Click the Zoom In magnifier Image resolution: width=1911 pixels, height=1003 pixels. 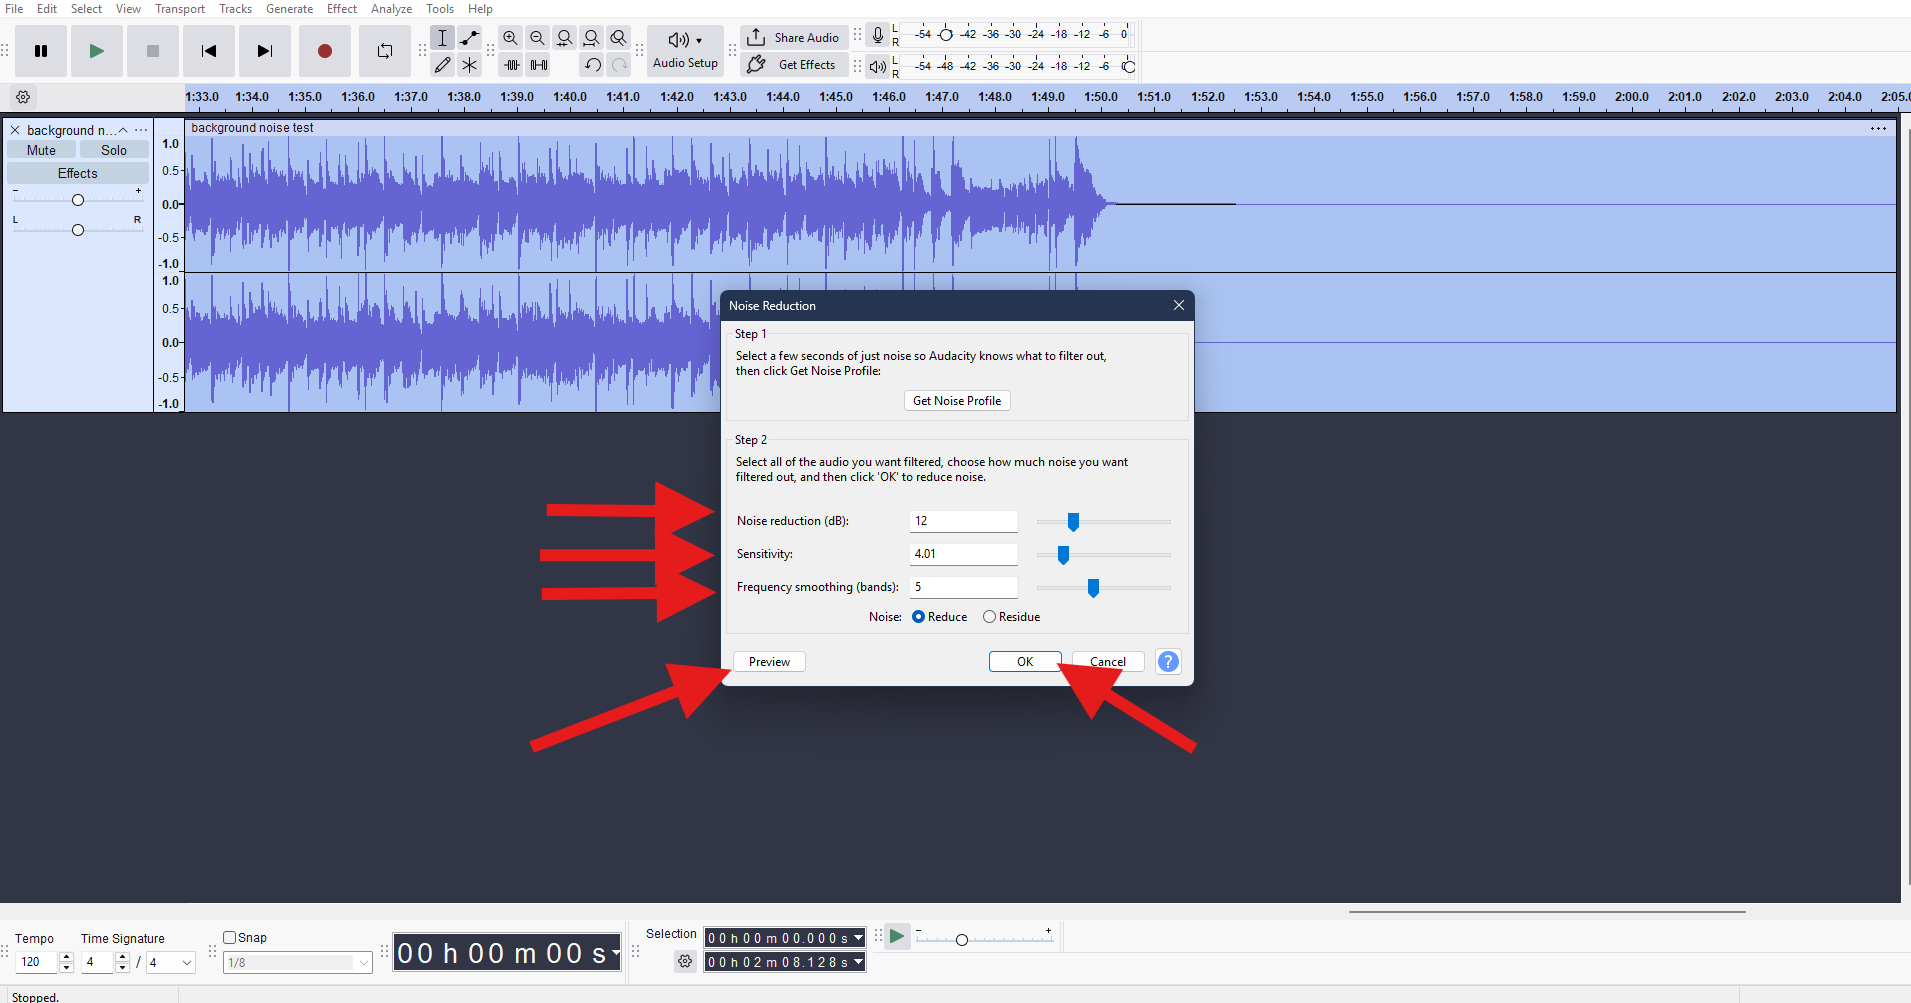point(510,37)
